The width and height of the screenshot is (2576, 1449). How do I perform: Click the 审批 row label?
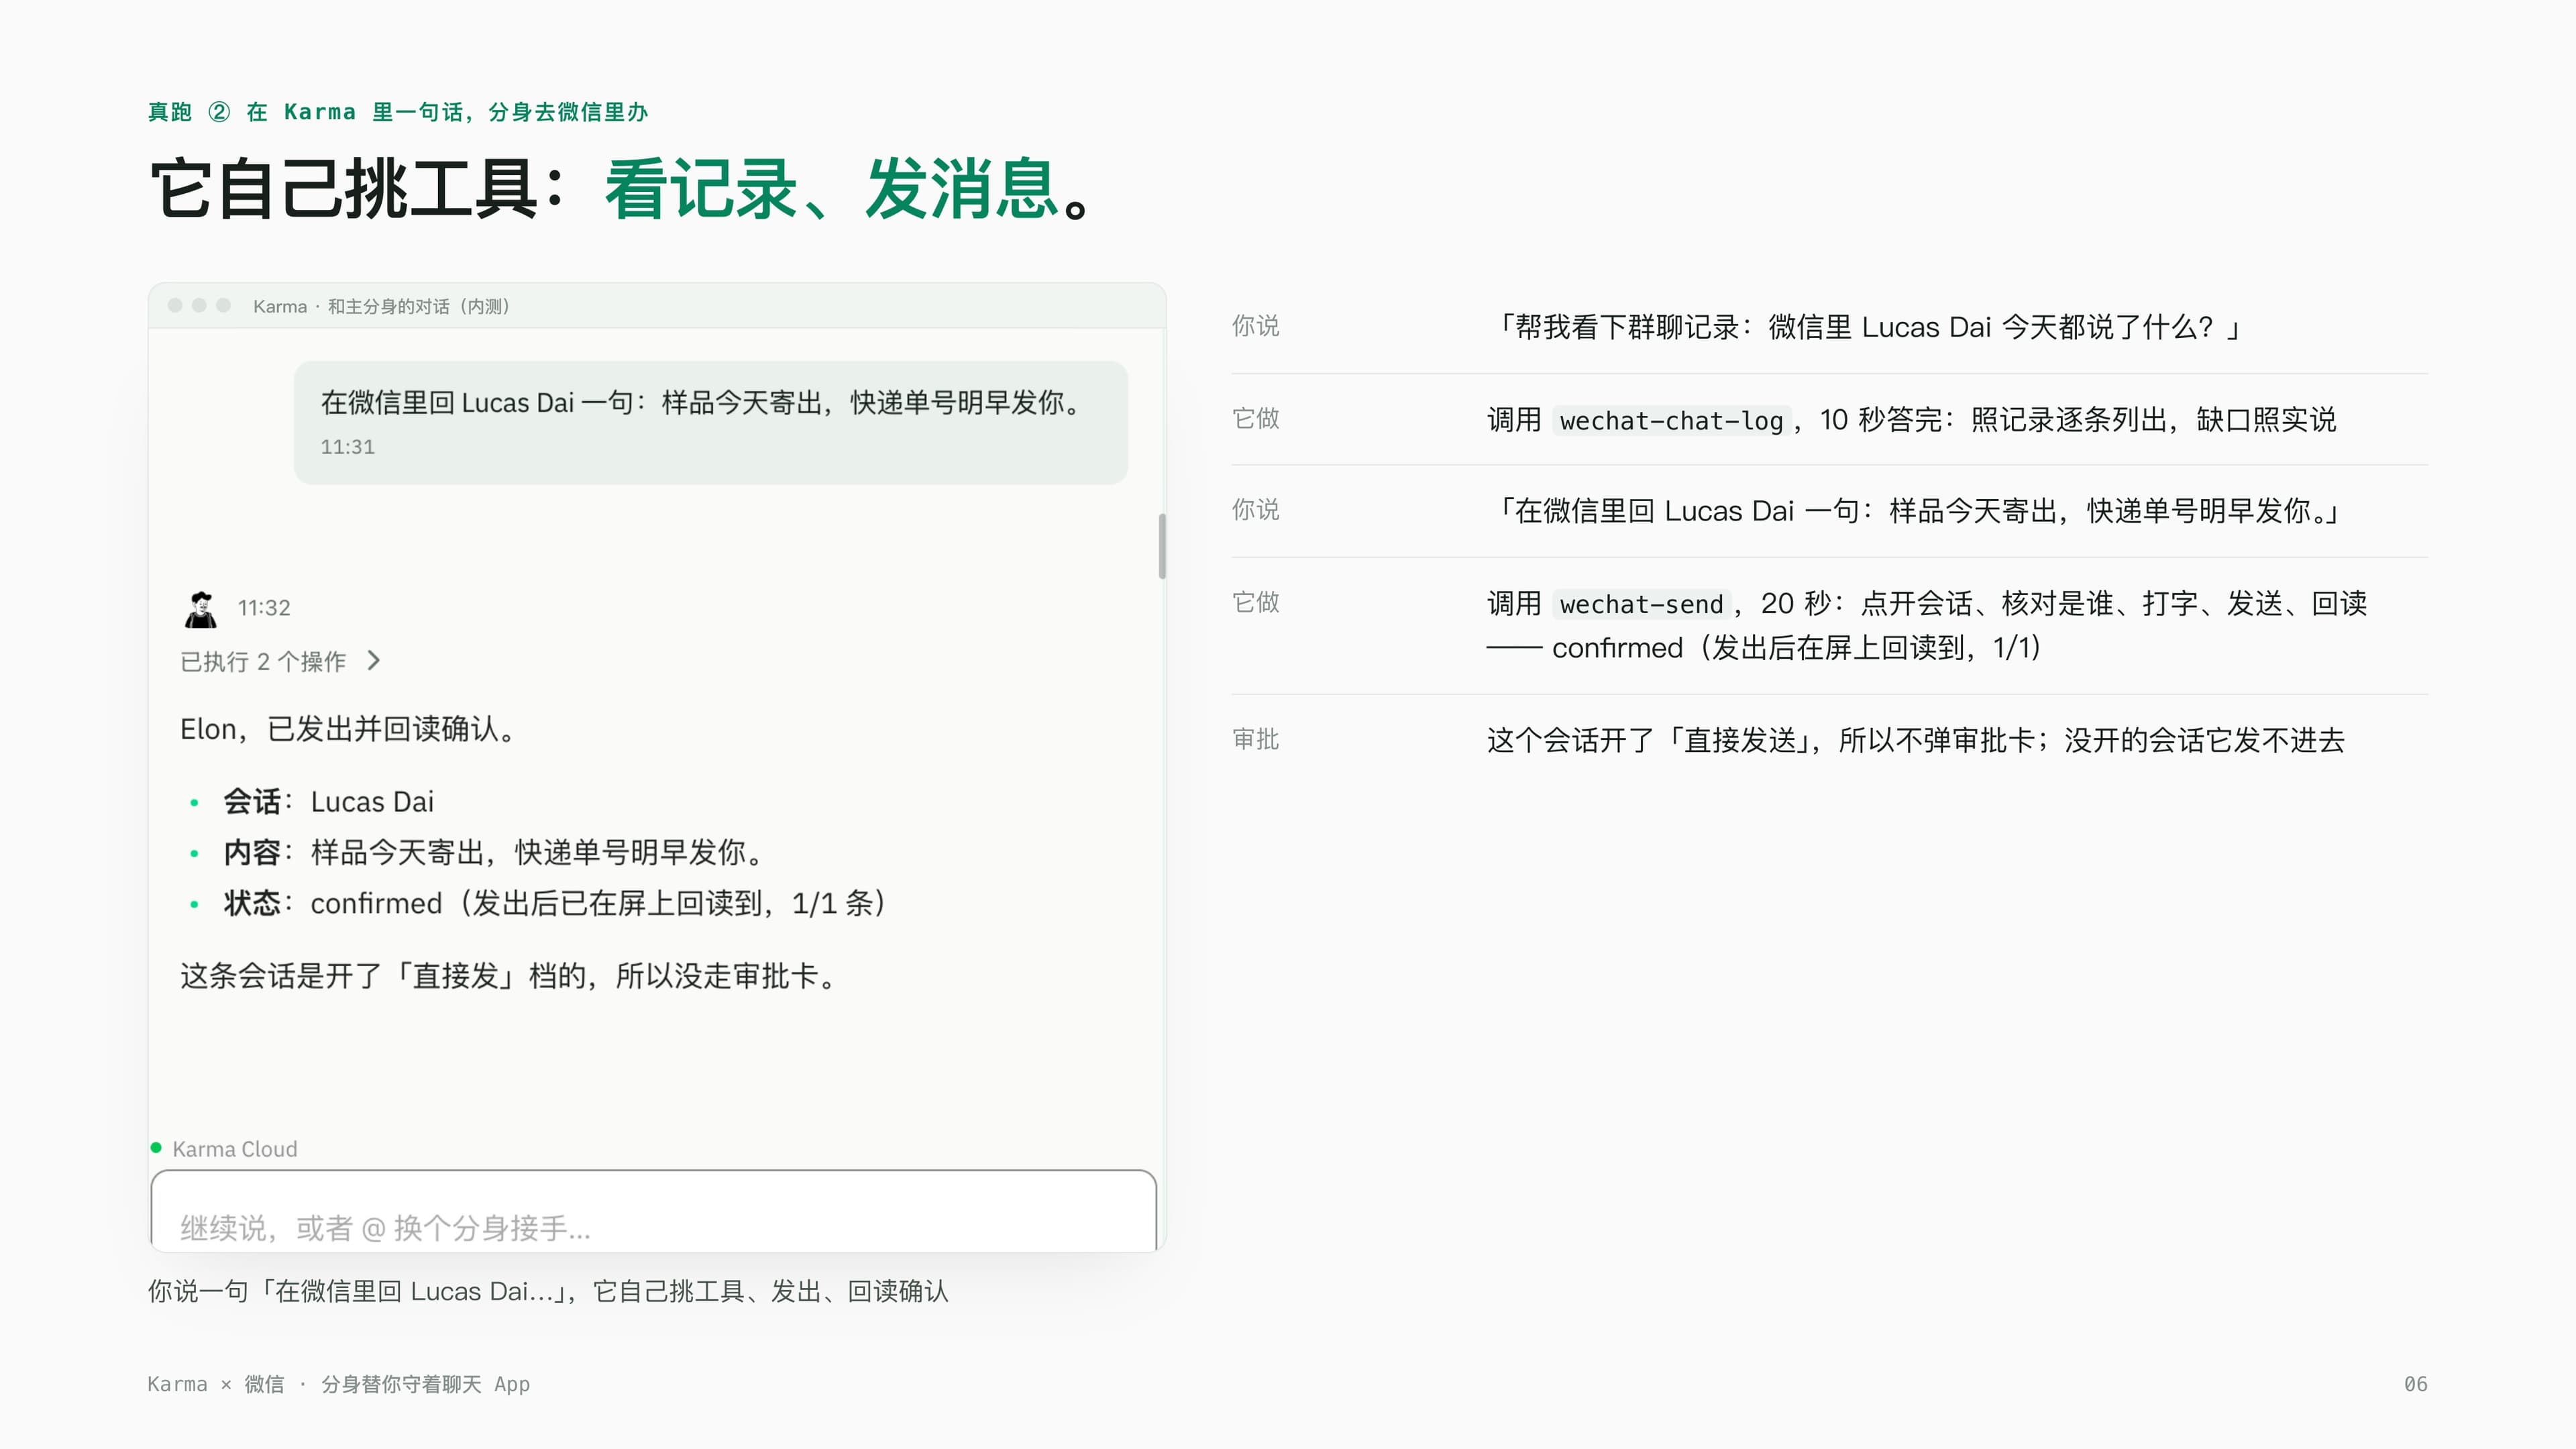pos(1256,739)
